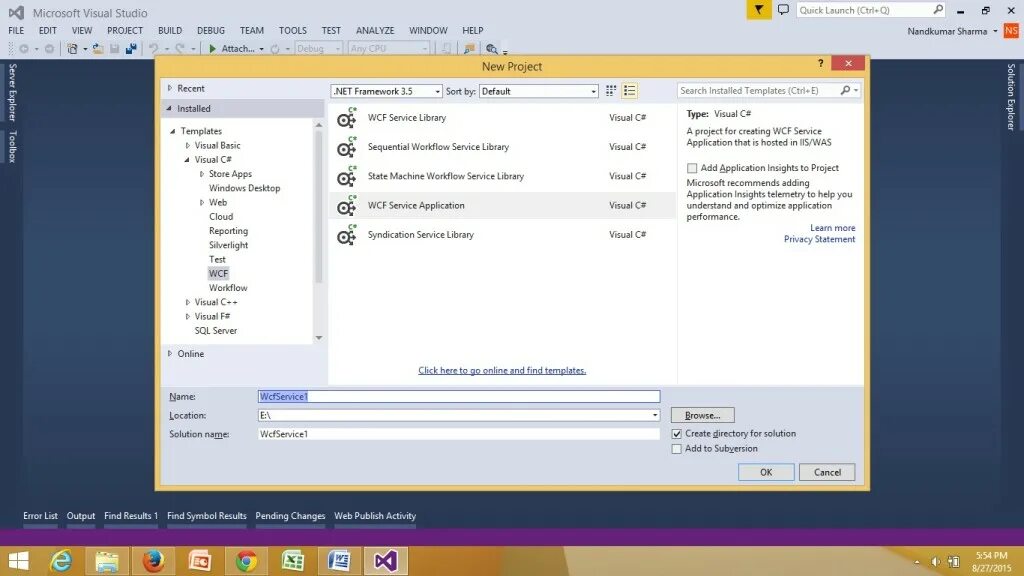The height and width of the screenshot is (576, 1024).
Task: Check Add to Subversion
Action: pos(677,449)
